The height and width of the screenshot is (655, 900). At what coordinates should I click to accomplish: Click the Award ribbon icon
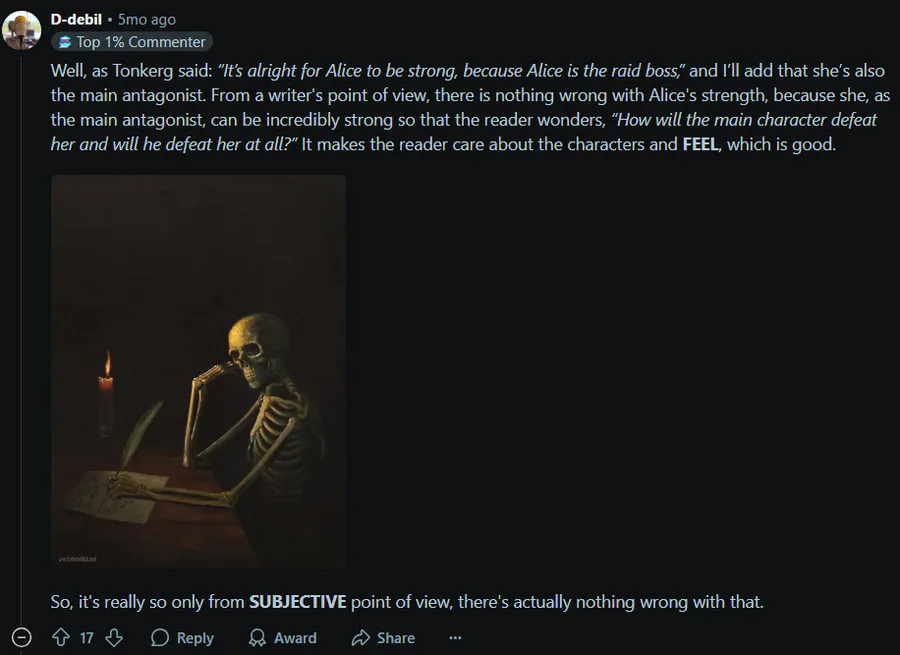point(257,637)
